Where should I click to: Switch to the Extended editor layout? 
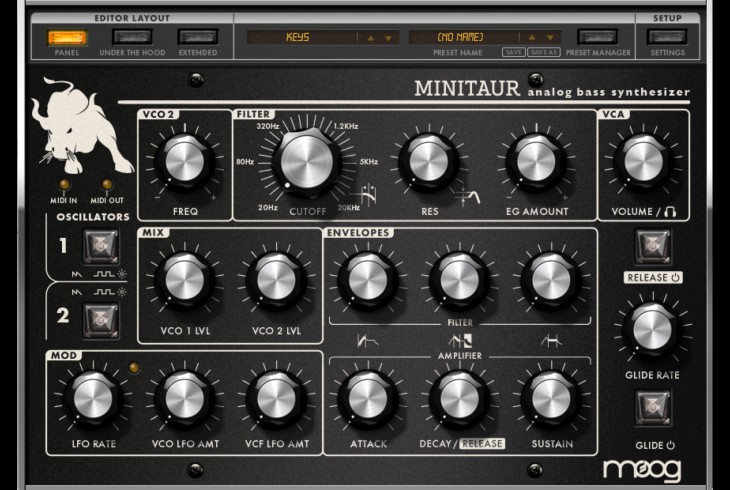(197, 38)
